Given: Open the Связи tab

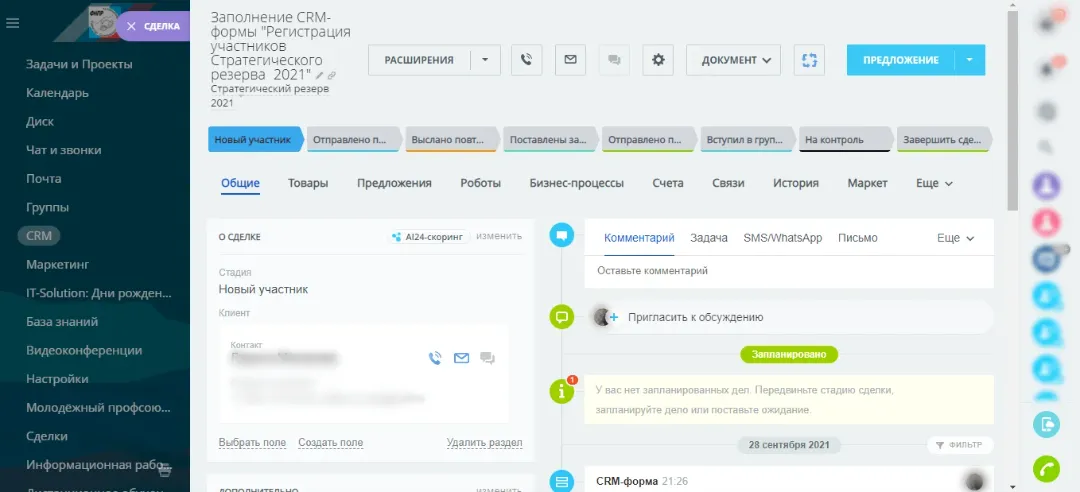Looking at the screenshot, I should (x=728, y=183).
